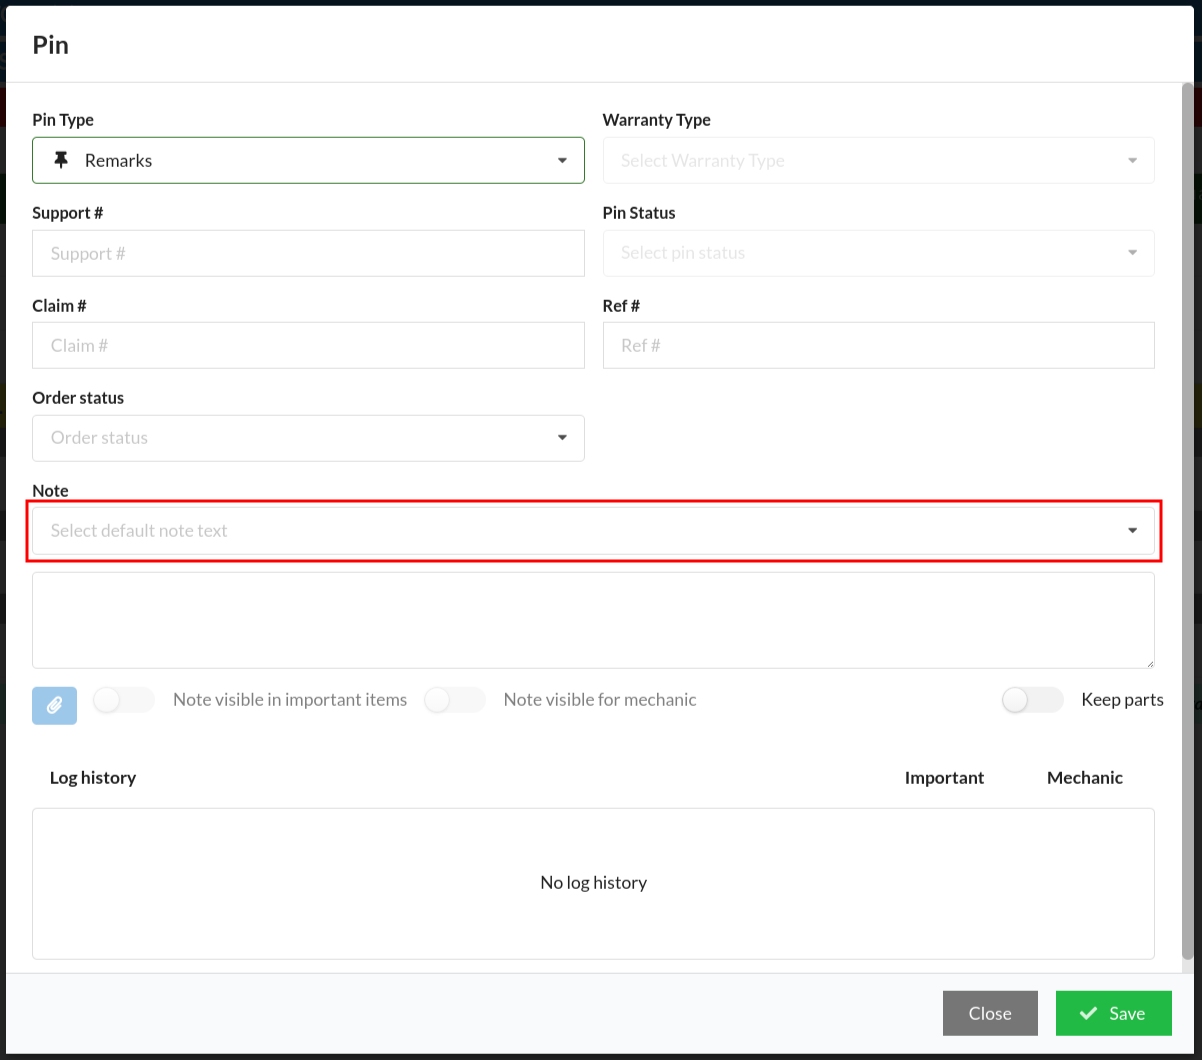Viewport: 1202px width, 1060px height.
Task: Click the empty Log history panel
Action: pos(593,883)
